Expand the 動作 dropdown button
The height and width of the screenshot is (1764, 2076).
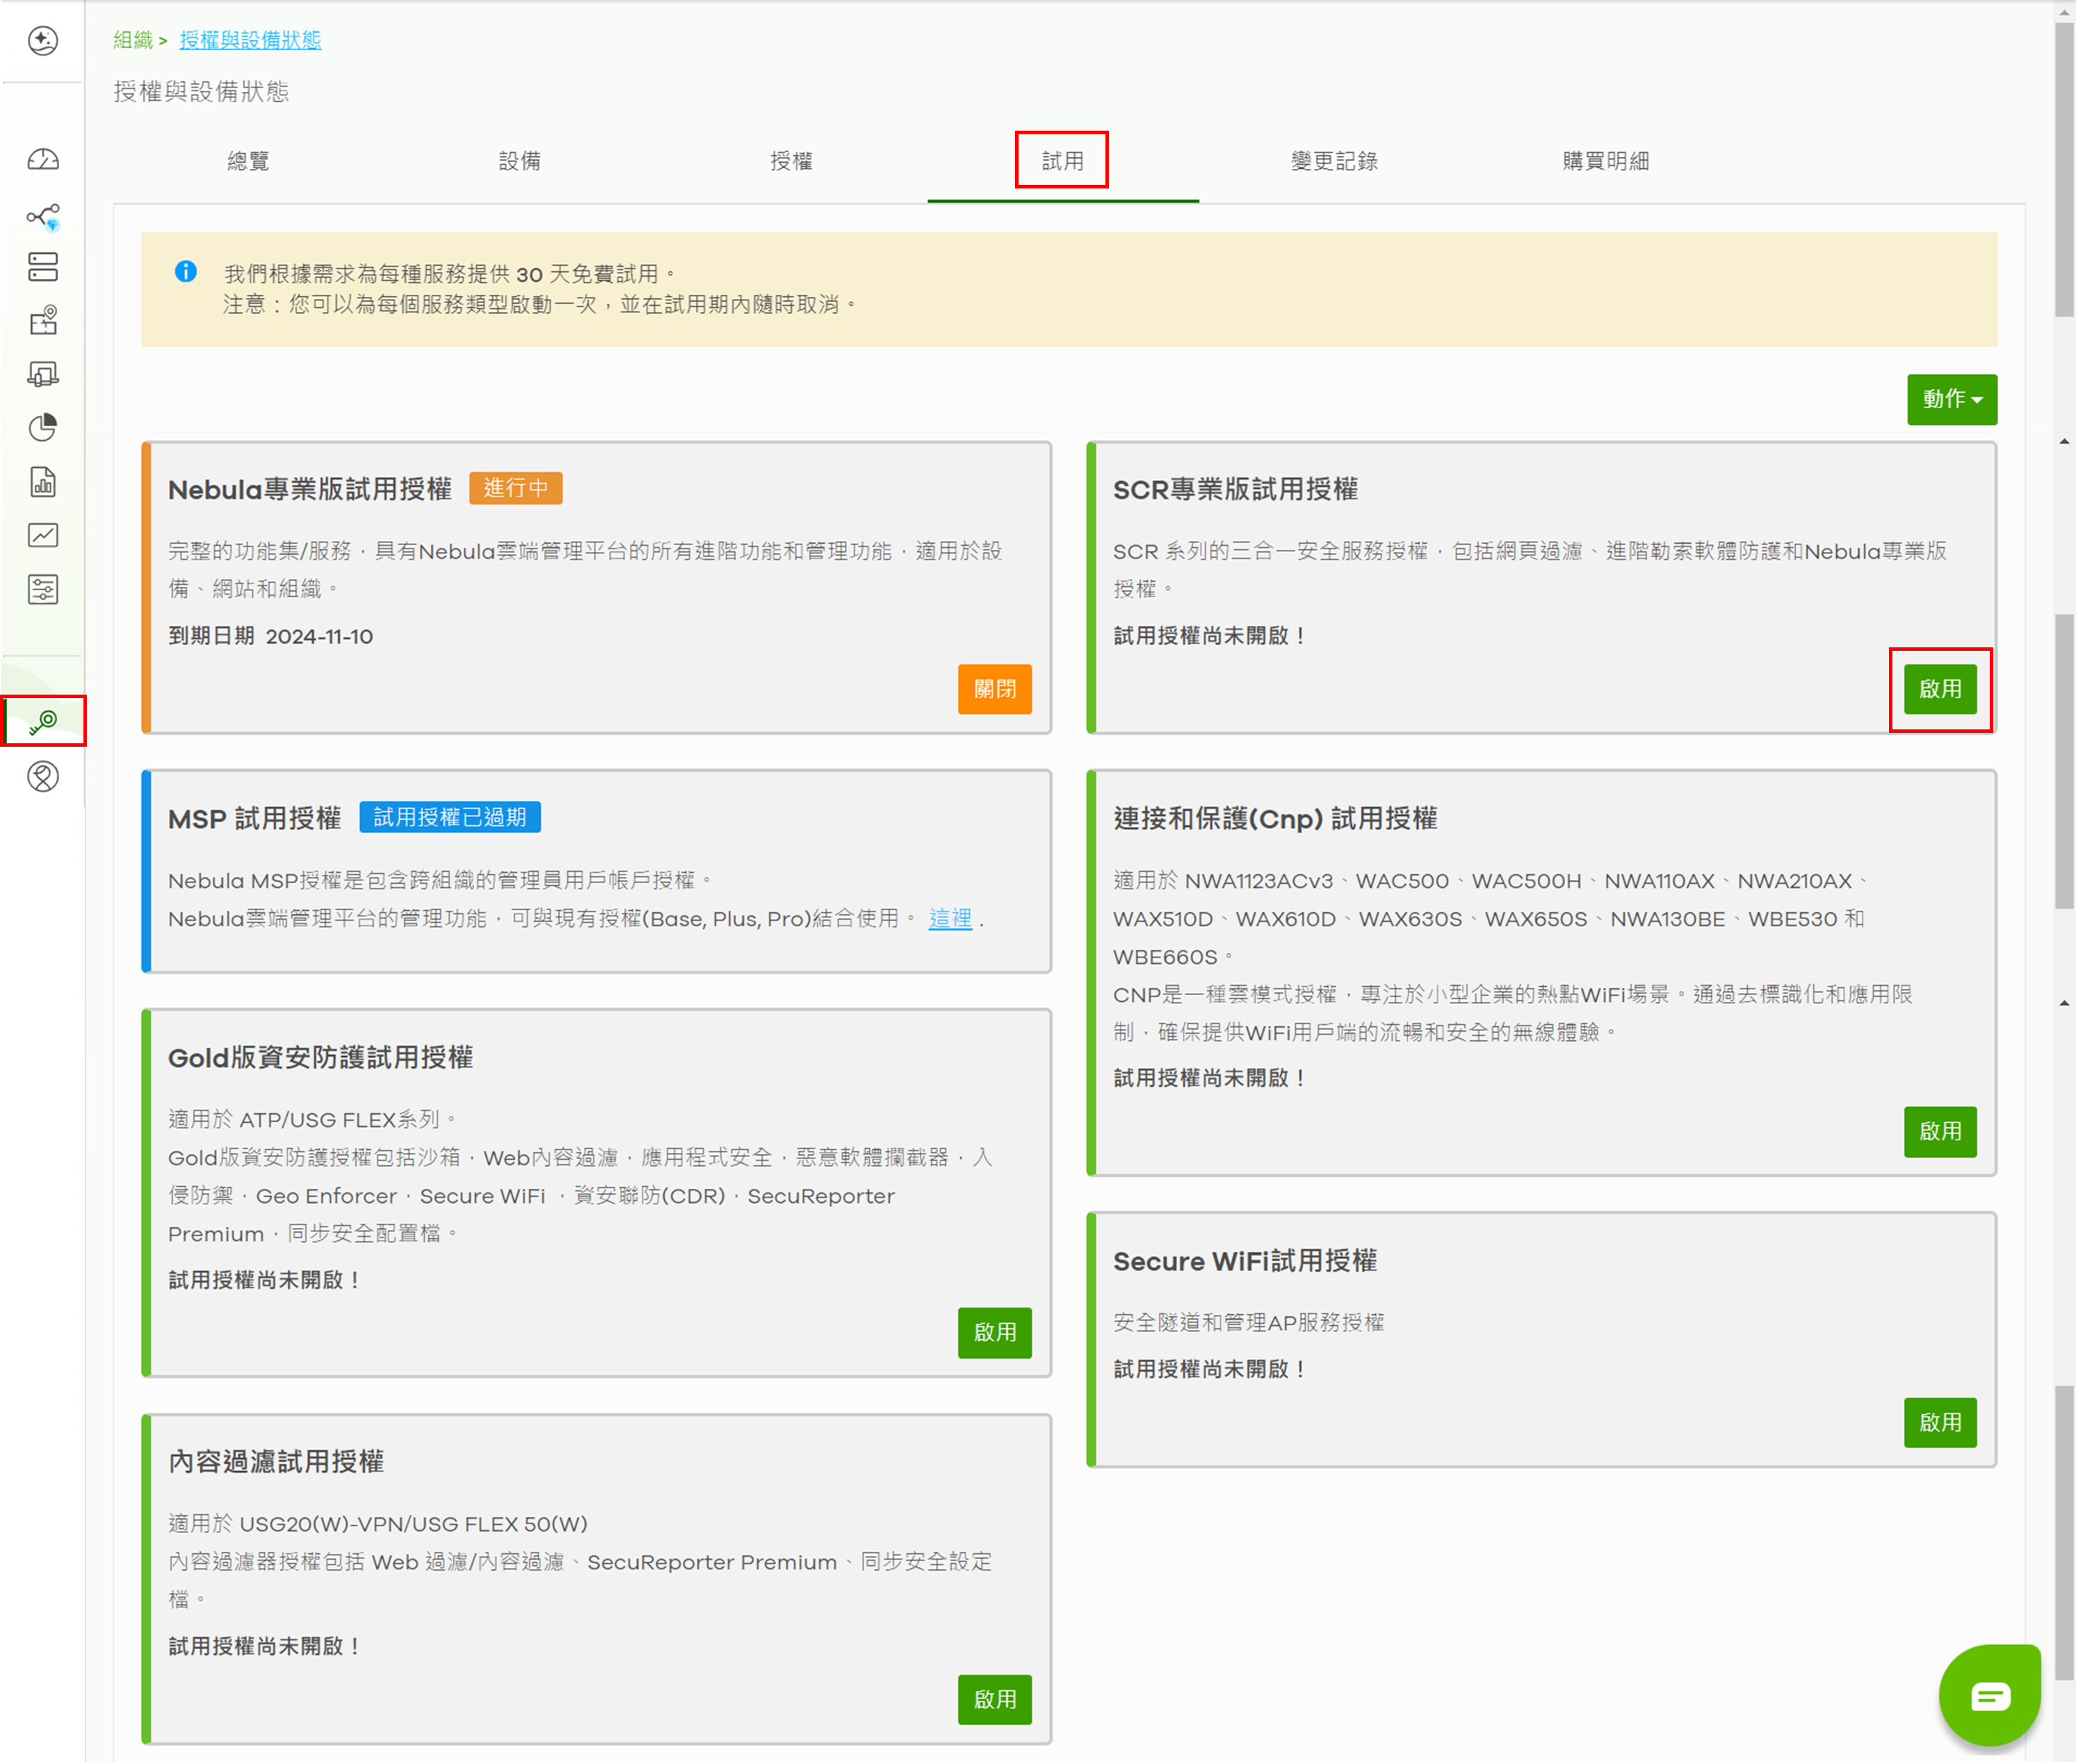click(x=1951, y=399)
